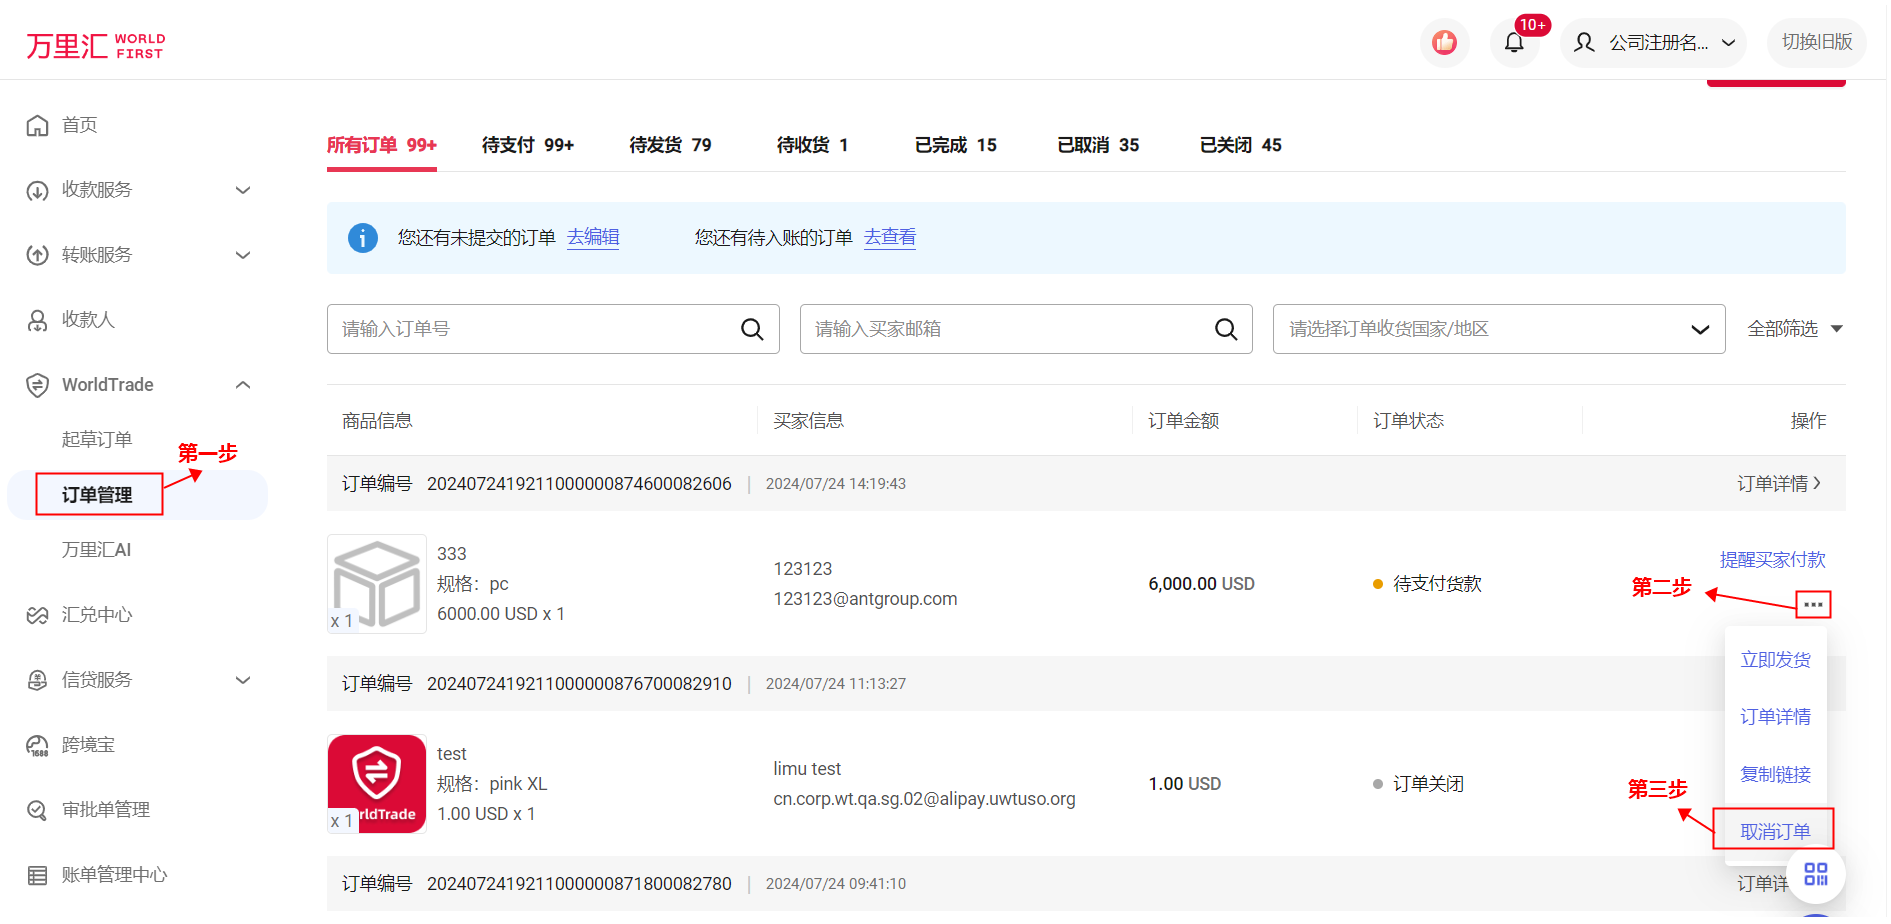Screen dimensions: 1891x924
Task: Click the buyer email search magnifier icon
Action: (x=1227, y=330)
